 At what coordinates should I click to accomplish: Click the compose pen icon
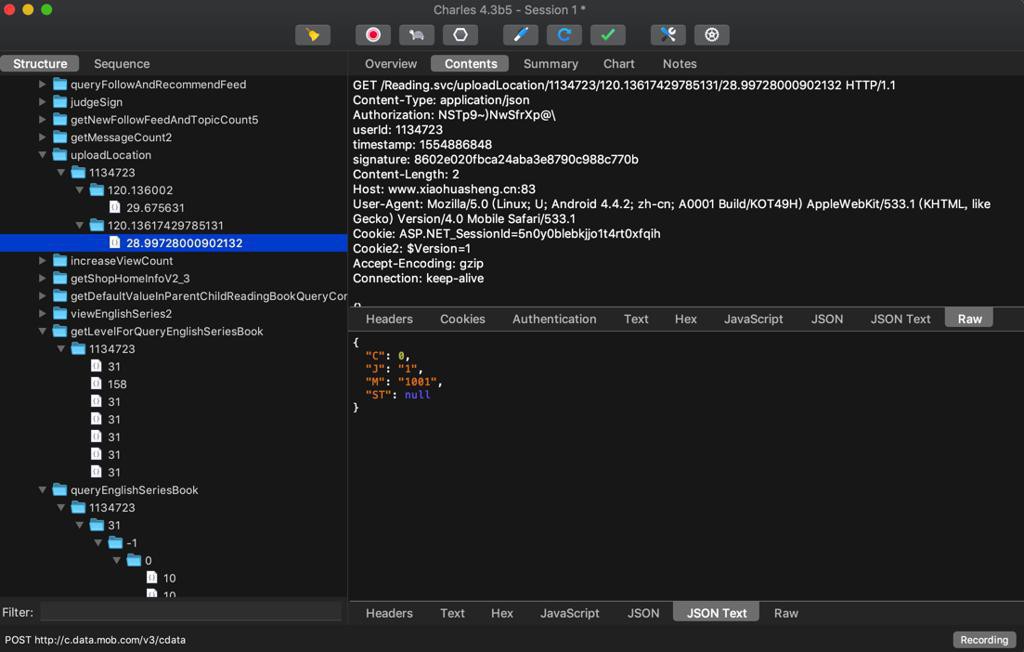pos(520,35)
